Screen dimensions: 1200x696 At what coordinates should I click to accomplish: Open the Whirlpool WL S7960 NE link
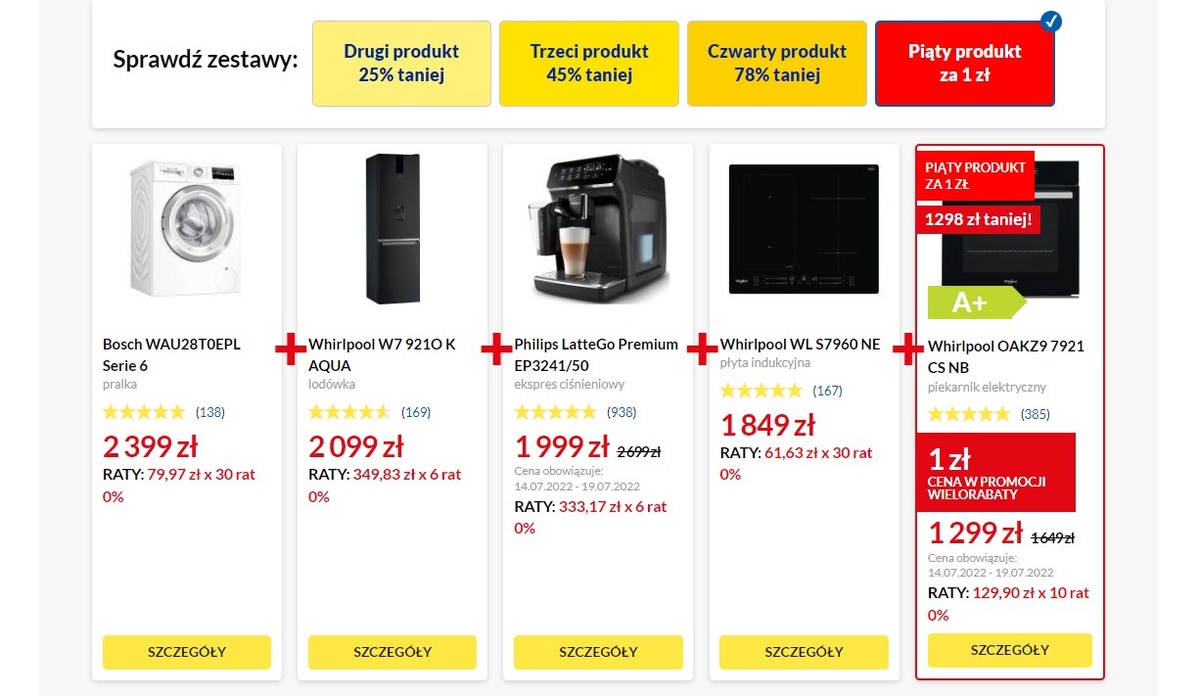pos(800,344)
